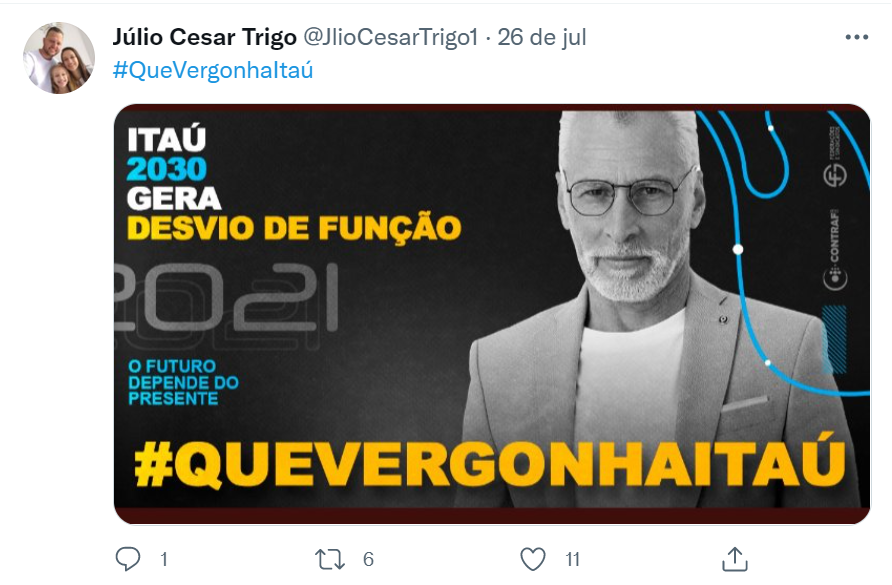892x585 pixels.
Task: Open the share tweet upload icon
Action: tap(734, 559)
